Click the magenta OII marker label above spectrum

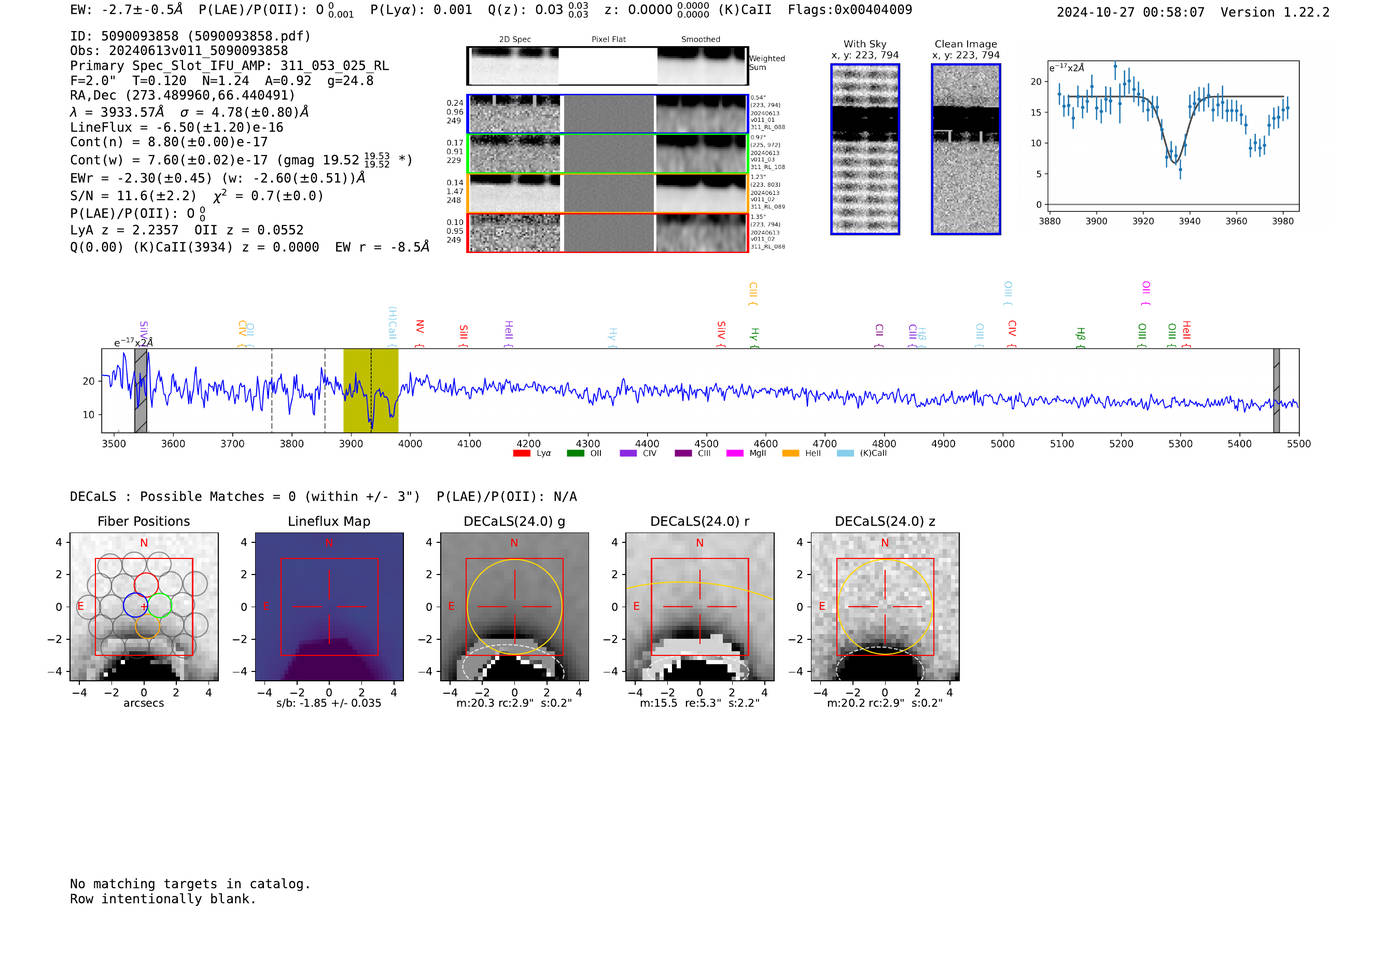point(1146,293)
